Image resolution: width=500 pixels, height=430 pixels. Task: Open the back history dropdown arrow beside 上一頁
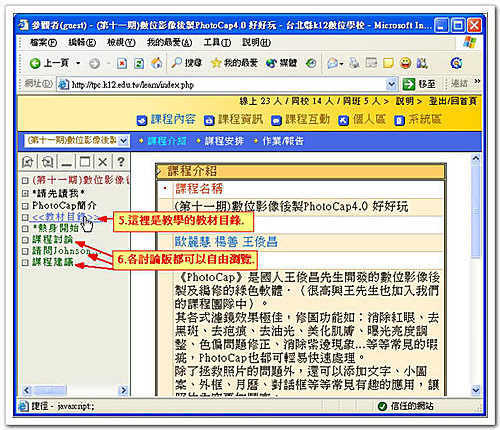(x=78, y=63)
